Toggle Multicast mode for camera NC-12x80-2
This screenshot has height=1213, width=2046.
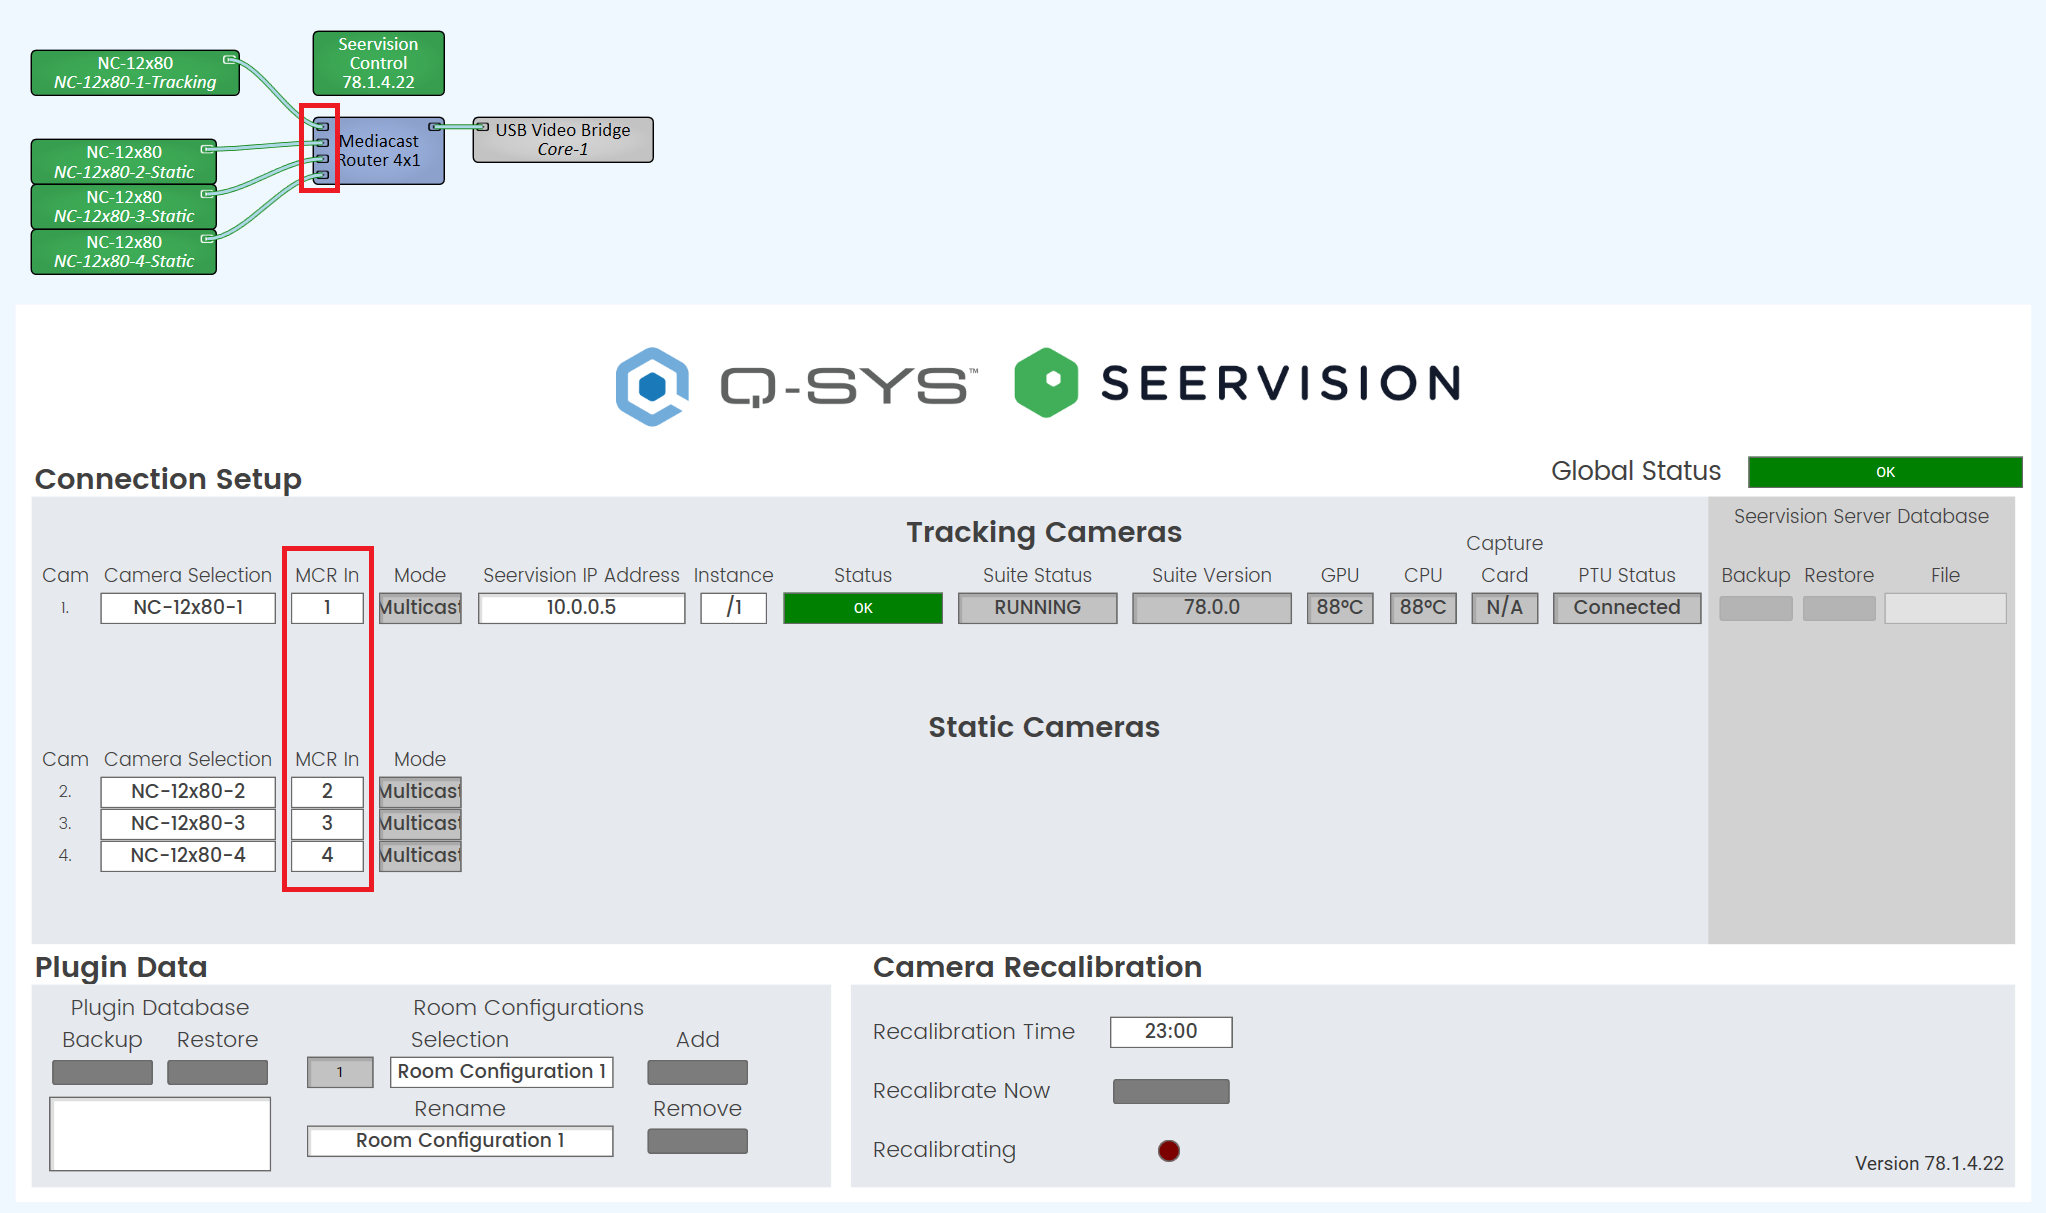420,792
